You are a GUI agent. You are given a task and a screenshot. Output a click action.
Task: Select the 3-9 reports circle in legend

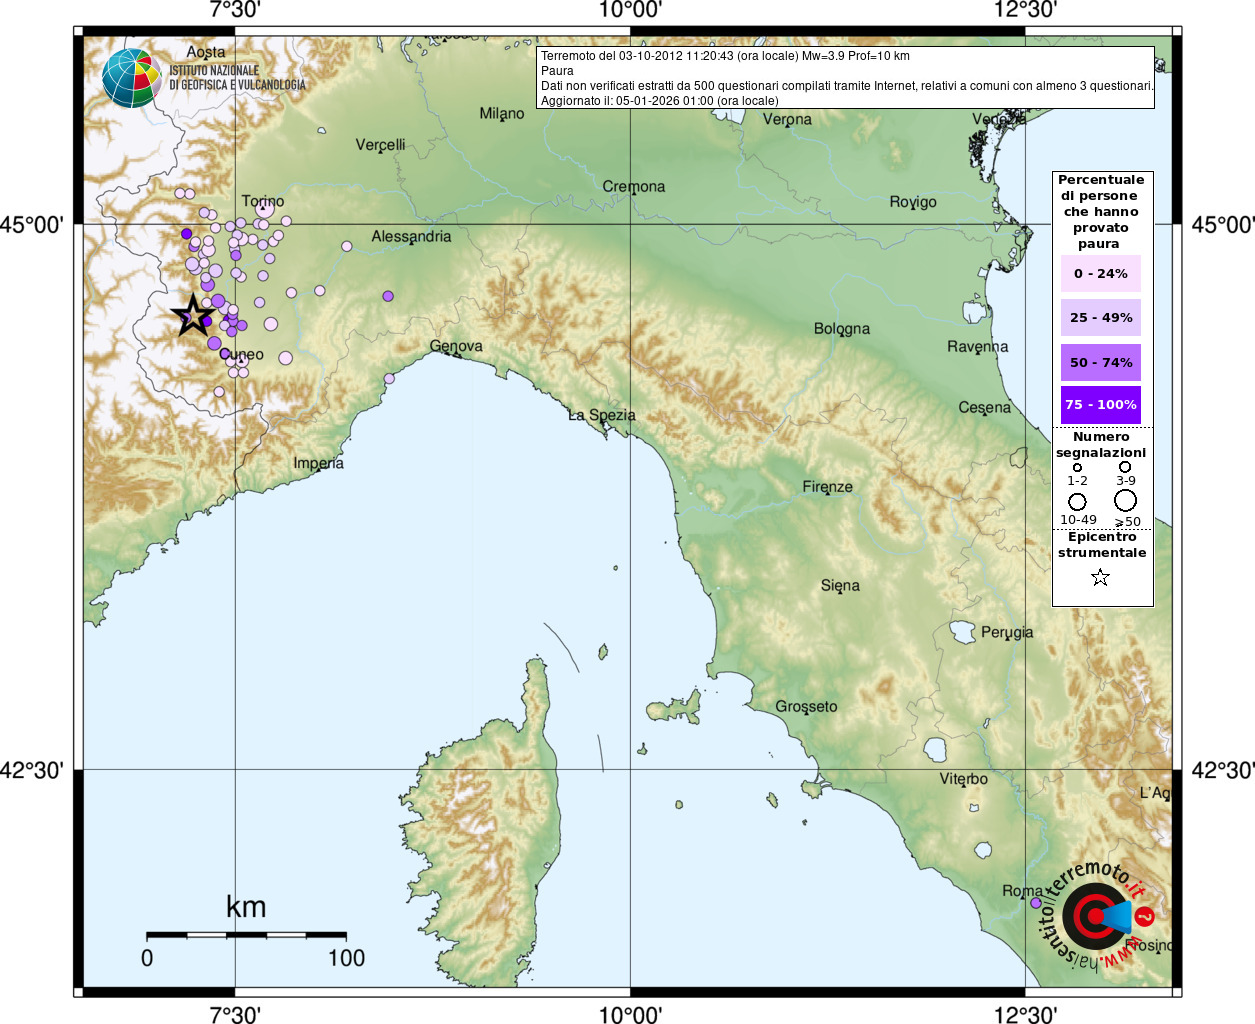[1125, 467]
